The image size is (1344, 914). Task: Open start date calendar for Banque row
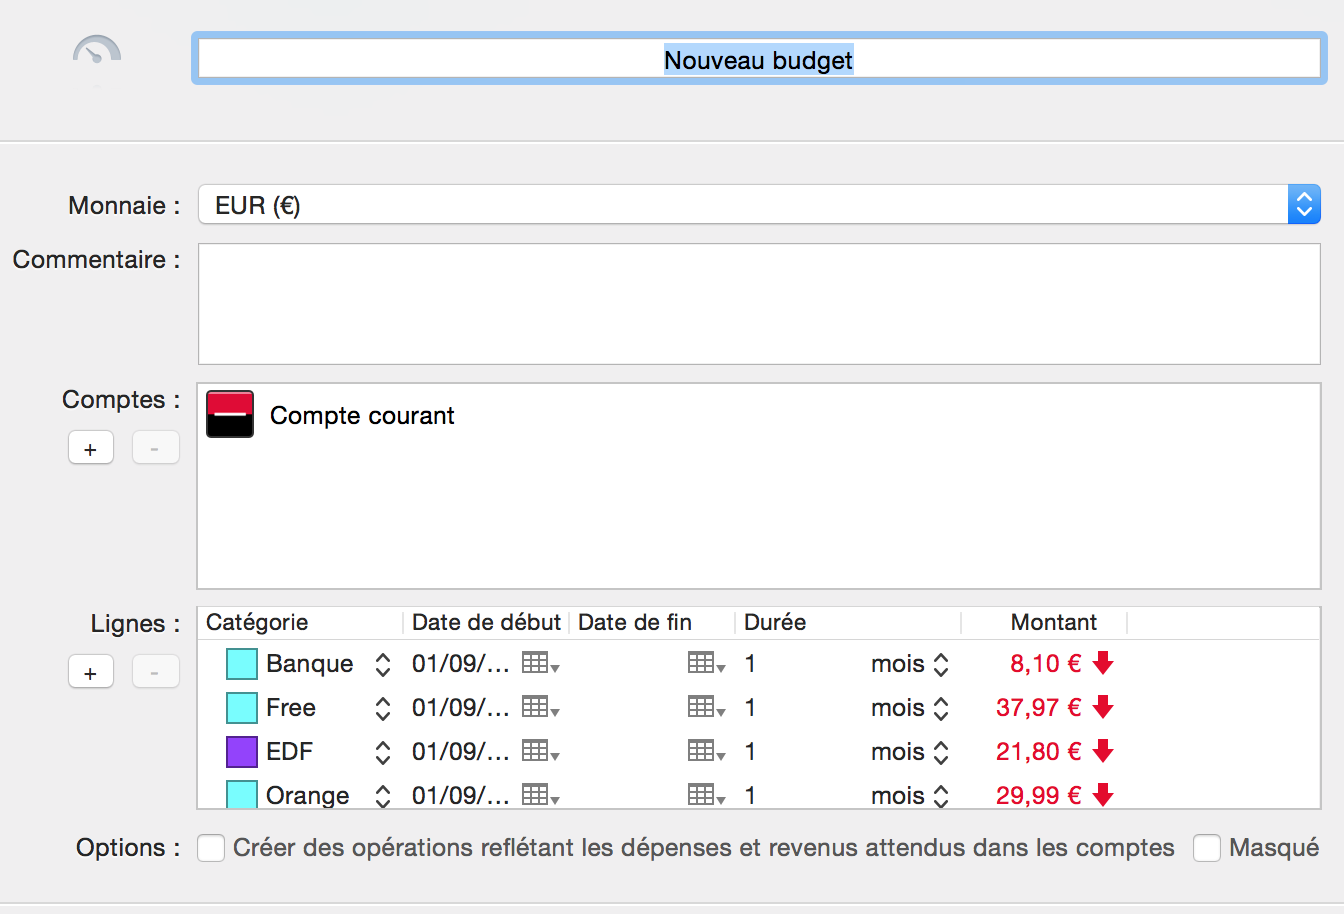point(540,663)
